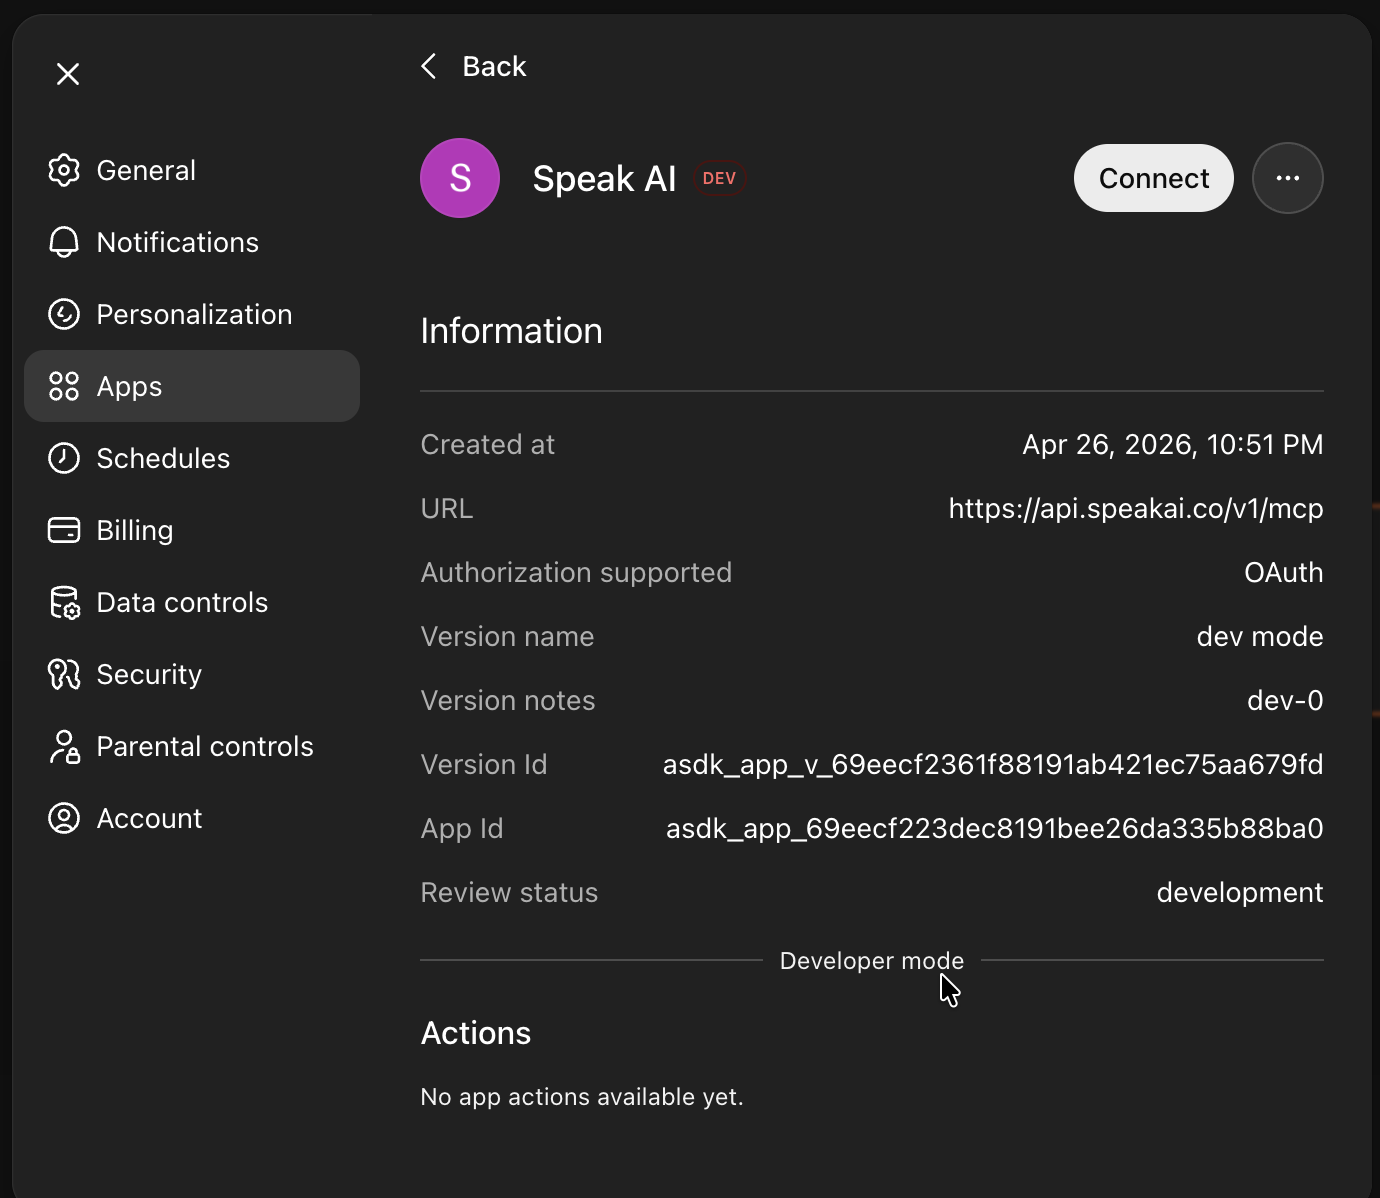Click the 'dev-0' version notes value

click(x=1285, y=700)
